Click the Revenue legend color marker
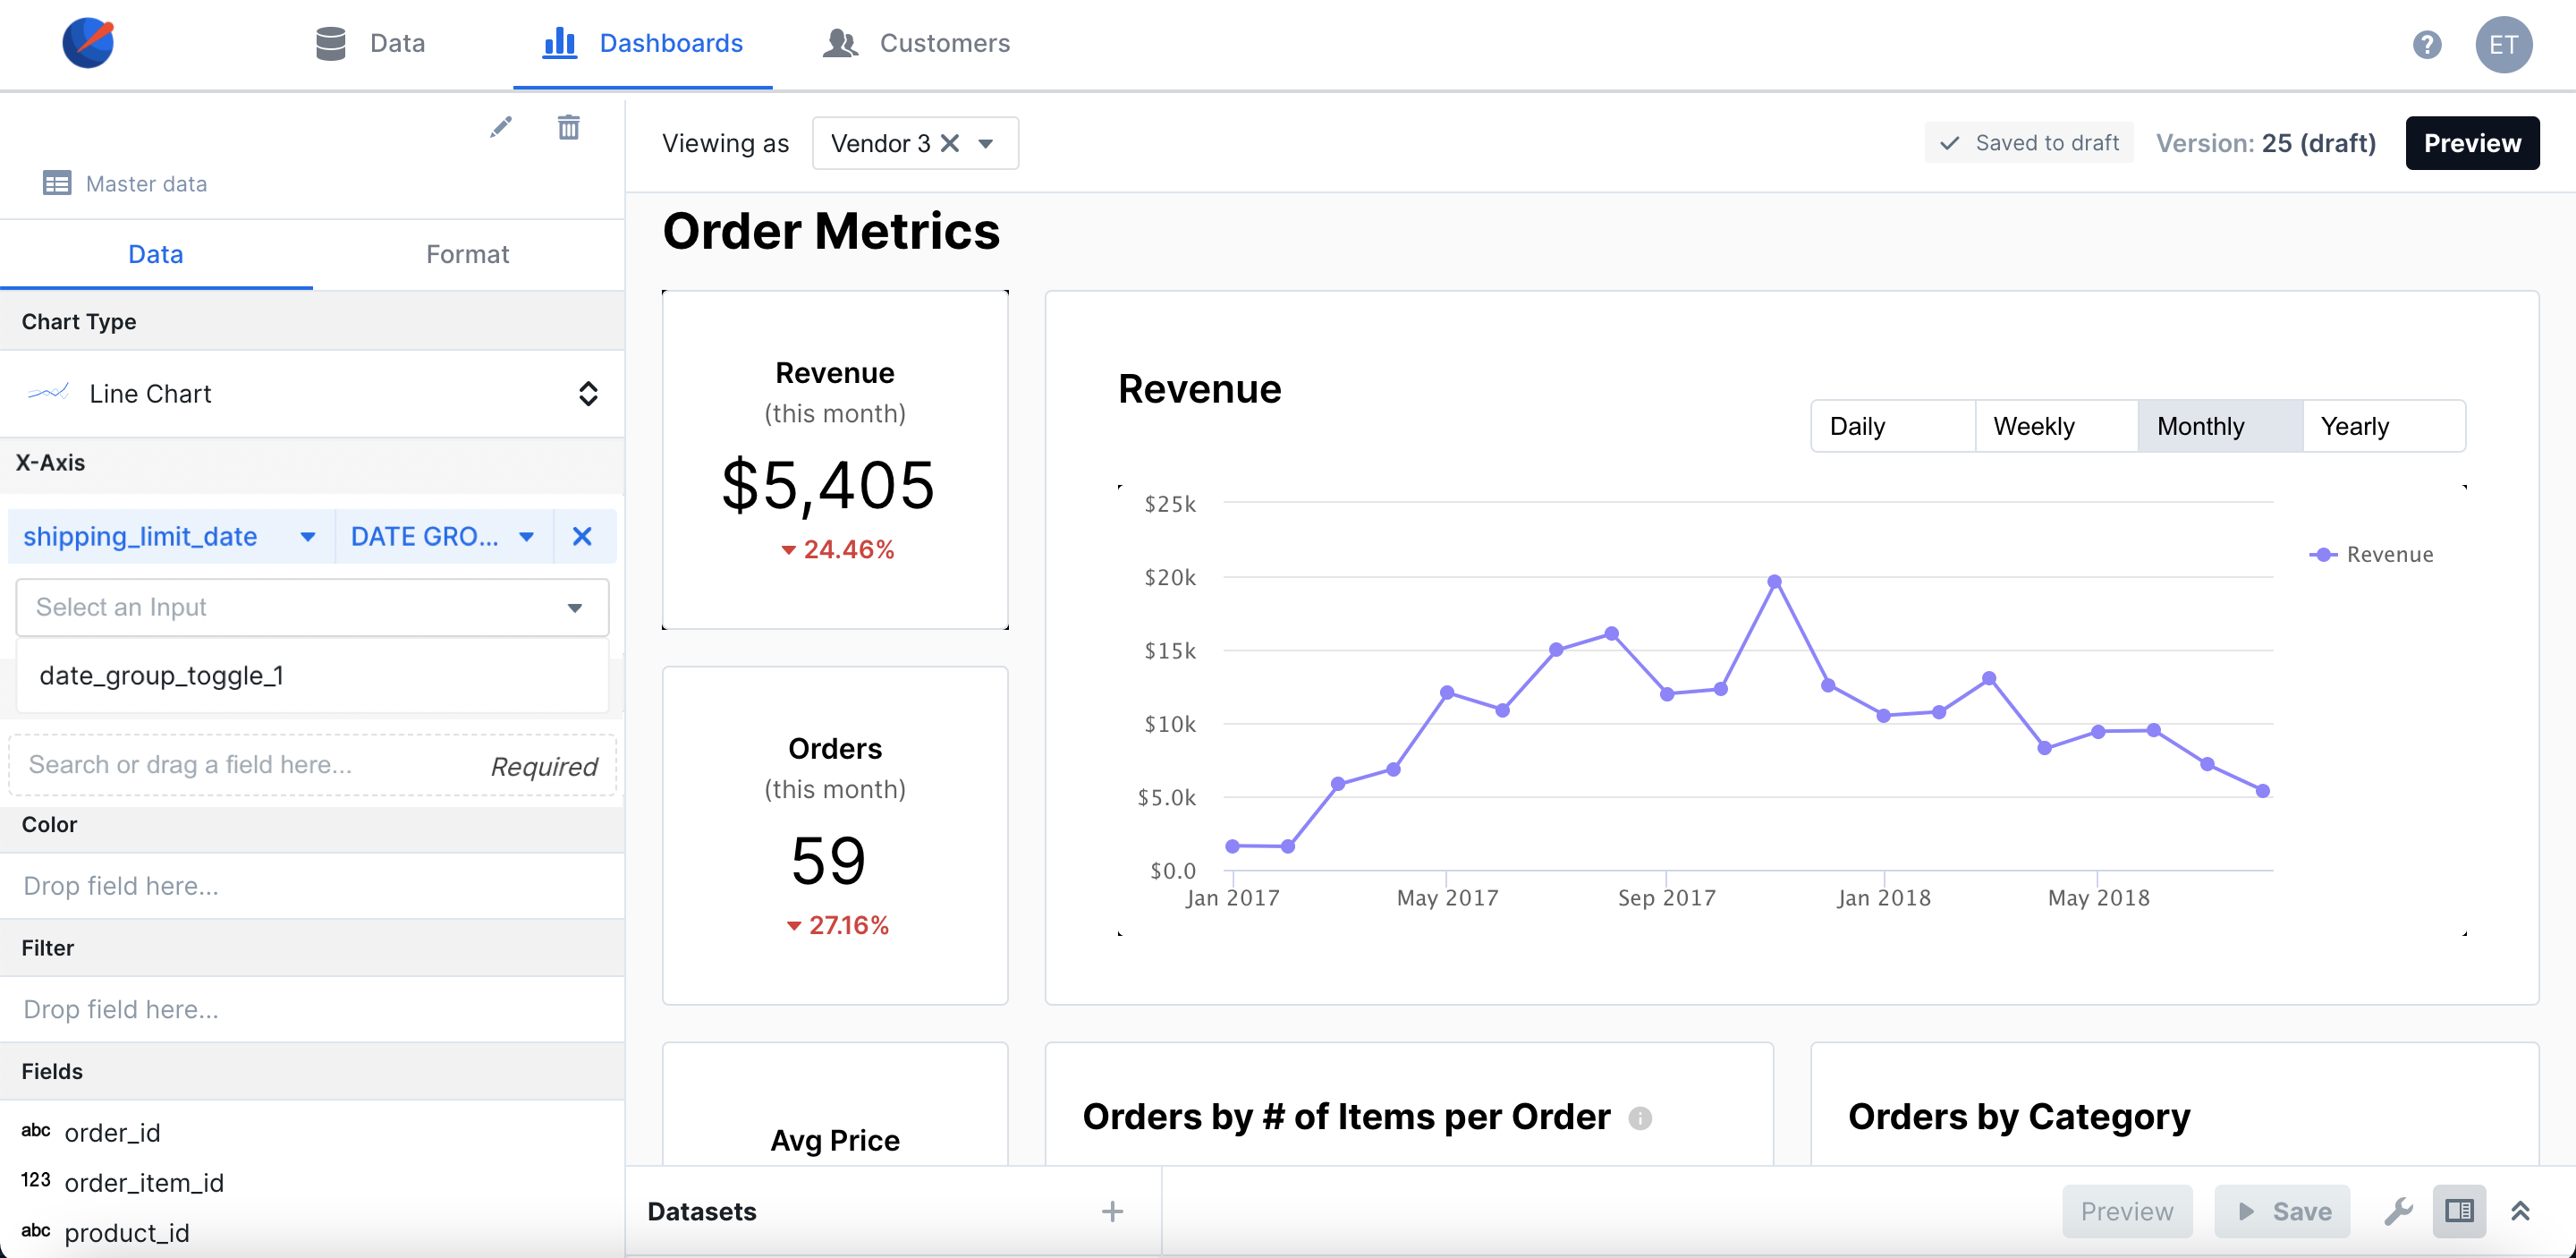Image resolution: width=2576 pixels, height=1258 pixels. [2323, 554]
